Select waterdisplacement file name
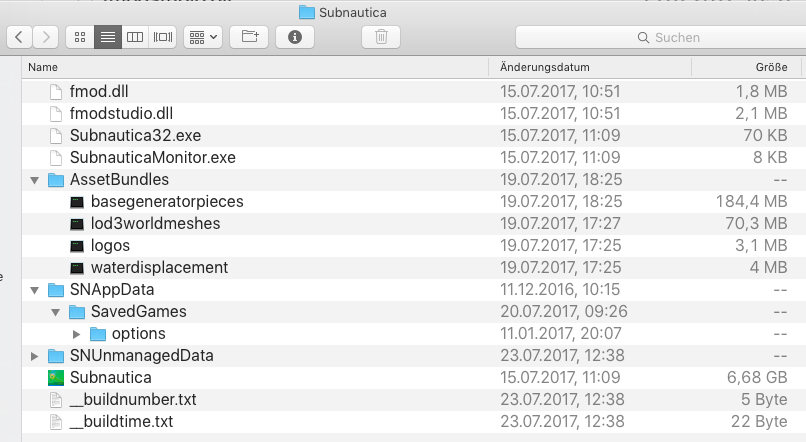This screenshot has width=806, height=442. coord(159,268)
